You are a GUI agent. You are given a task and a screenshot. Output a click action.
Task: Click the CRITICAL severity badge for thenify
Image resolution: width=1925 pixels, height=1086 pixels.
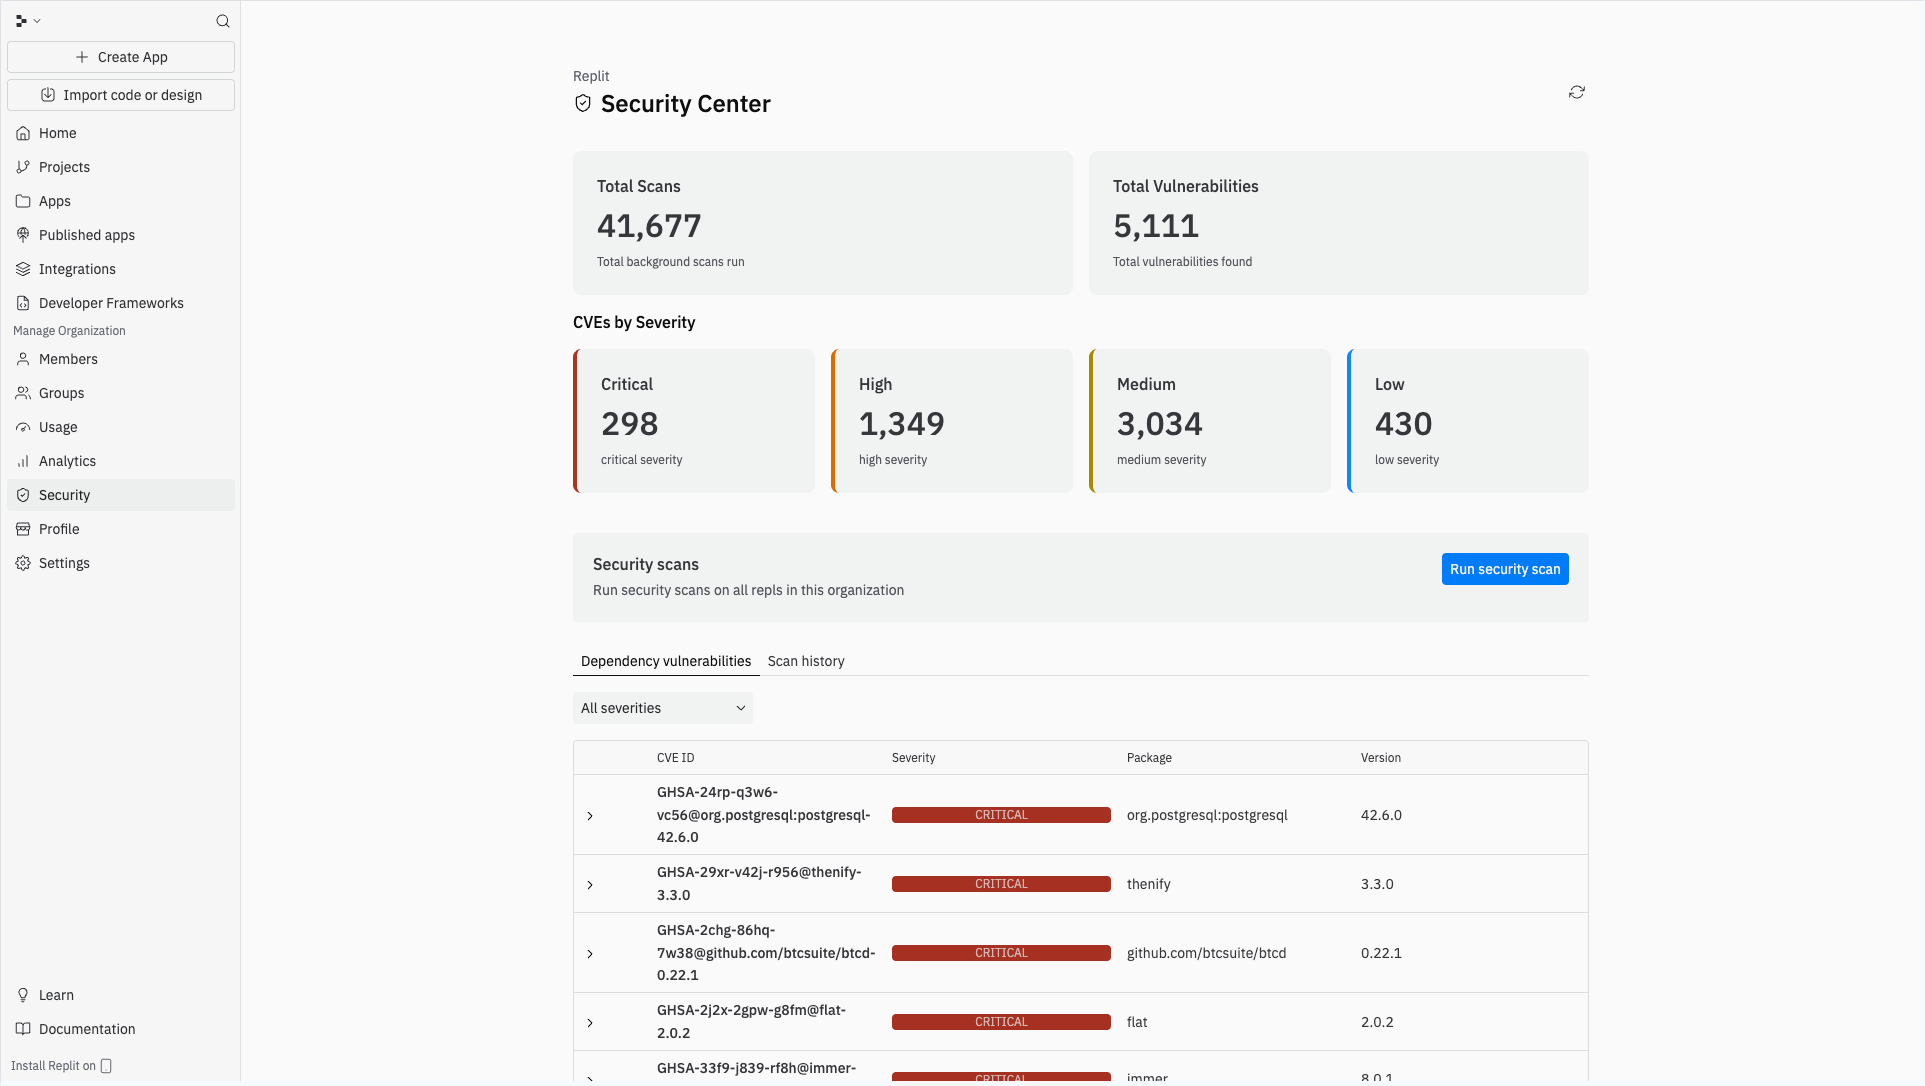[x=1000, y=884]
